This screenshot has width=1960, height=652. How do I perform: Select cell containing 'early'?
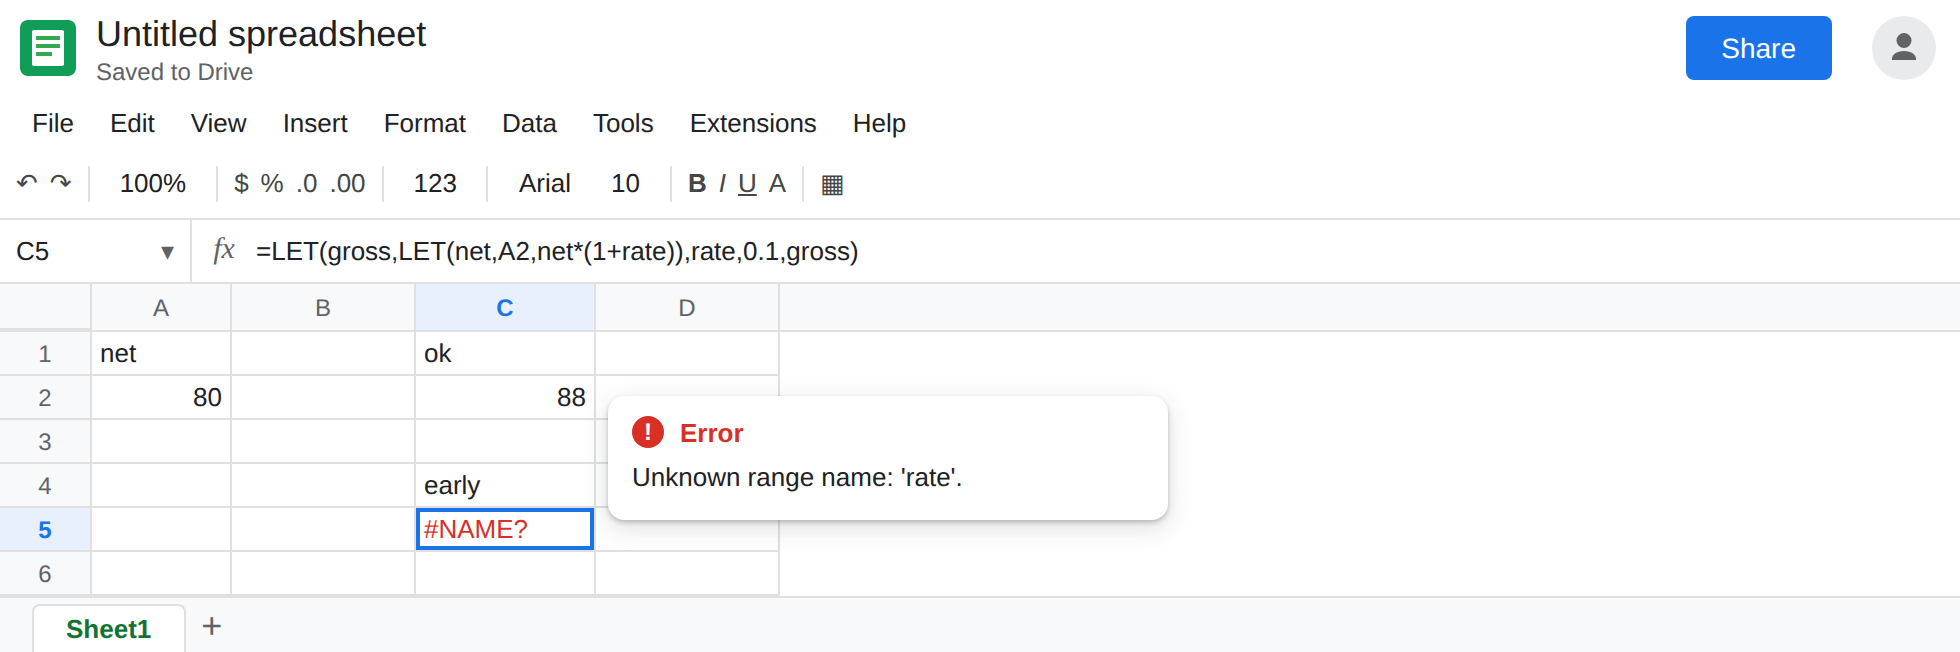point(505,486)
